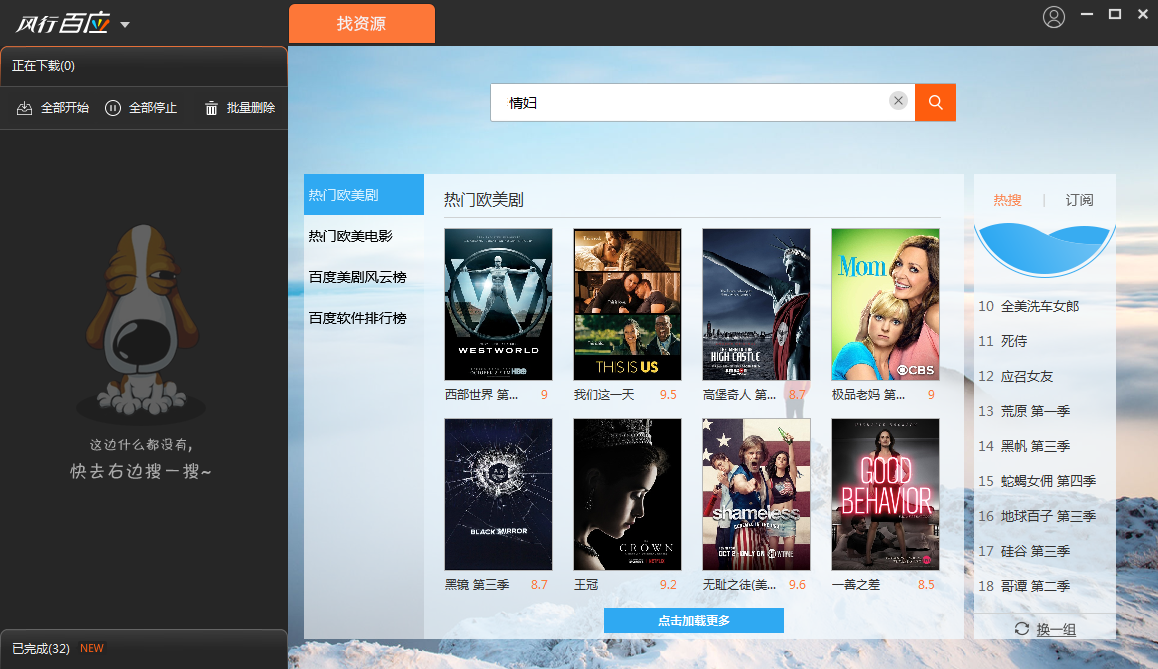This screenshot has height=669, width=1158.
Task: Click the 9.5 rating of 我们这一天
Action: [x=668, y=395]
